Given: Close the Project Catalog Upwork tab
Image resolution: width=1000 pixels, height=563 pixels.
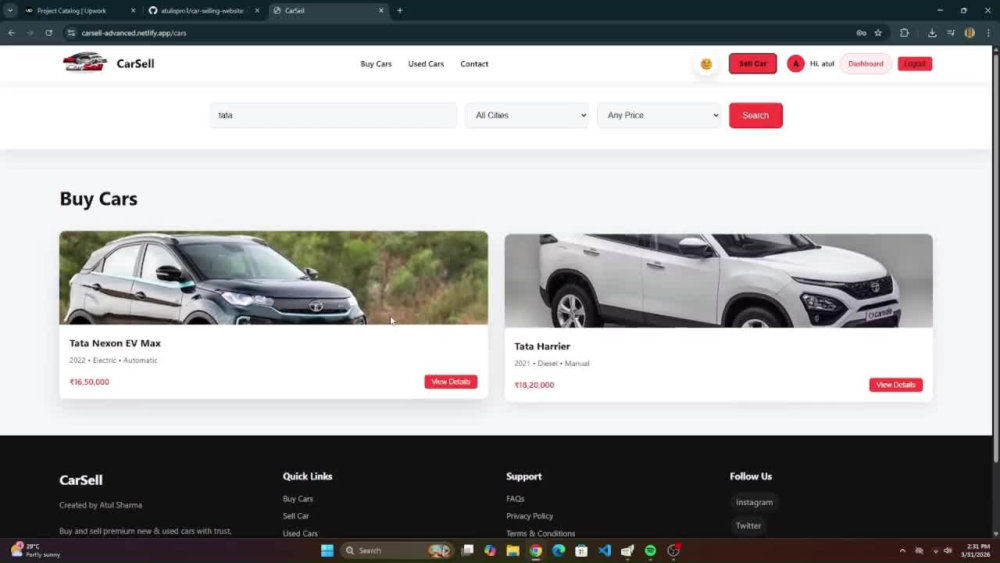Looking at the screenshot, I should [133, 10].
